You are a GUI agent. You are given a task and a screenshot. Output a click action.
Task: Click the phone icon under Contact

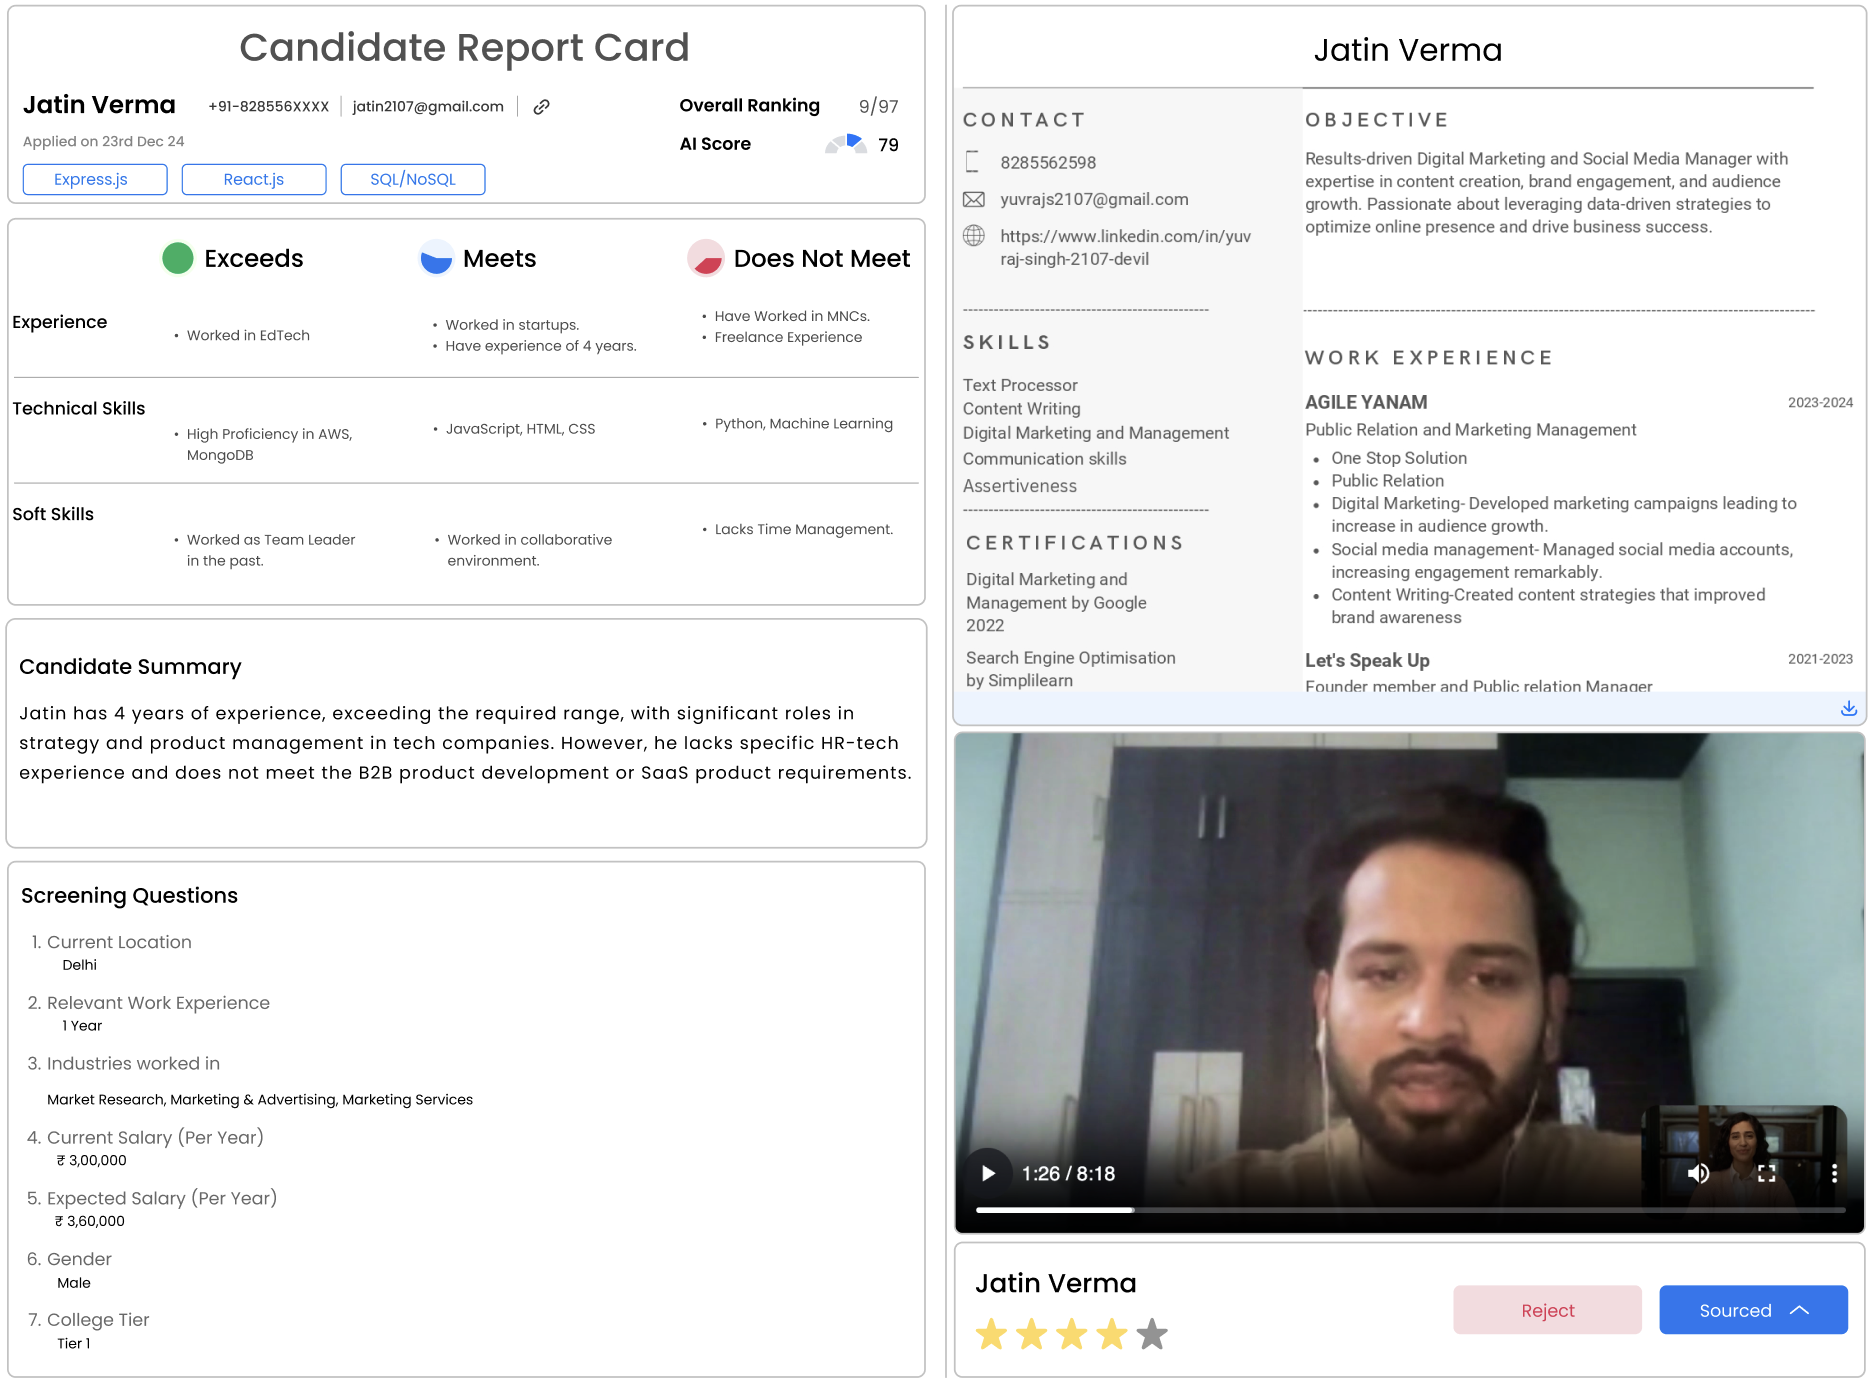pyautogui.click(x=974, y=162)
